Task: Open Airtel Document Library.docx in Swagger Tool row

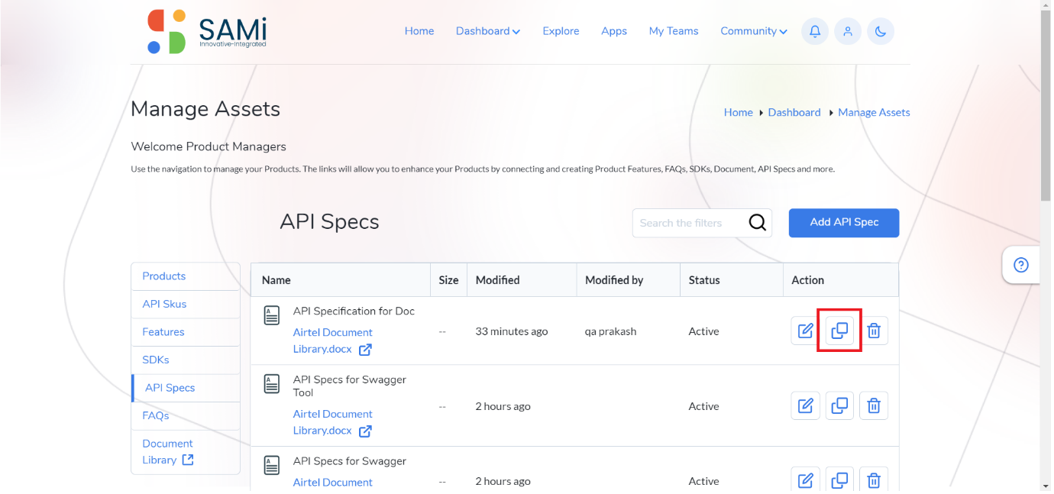Action: [333, 422]
